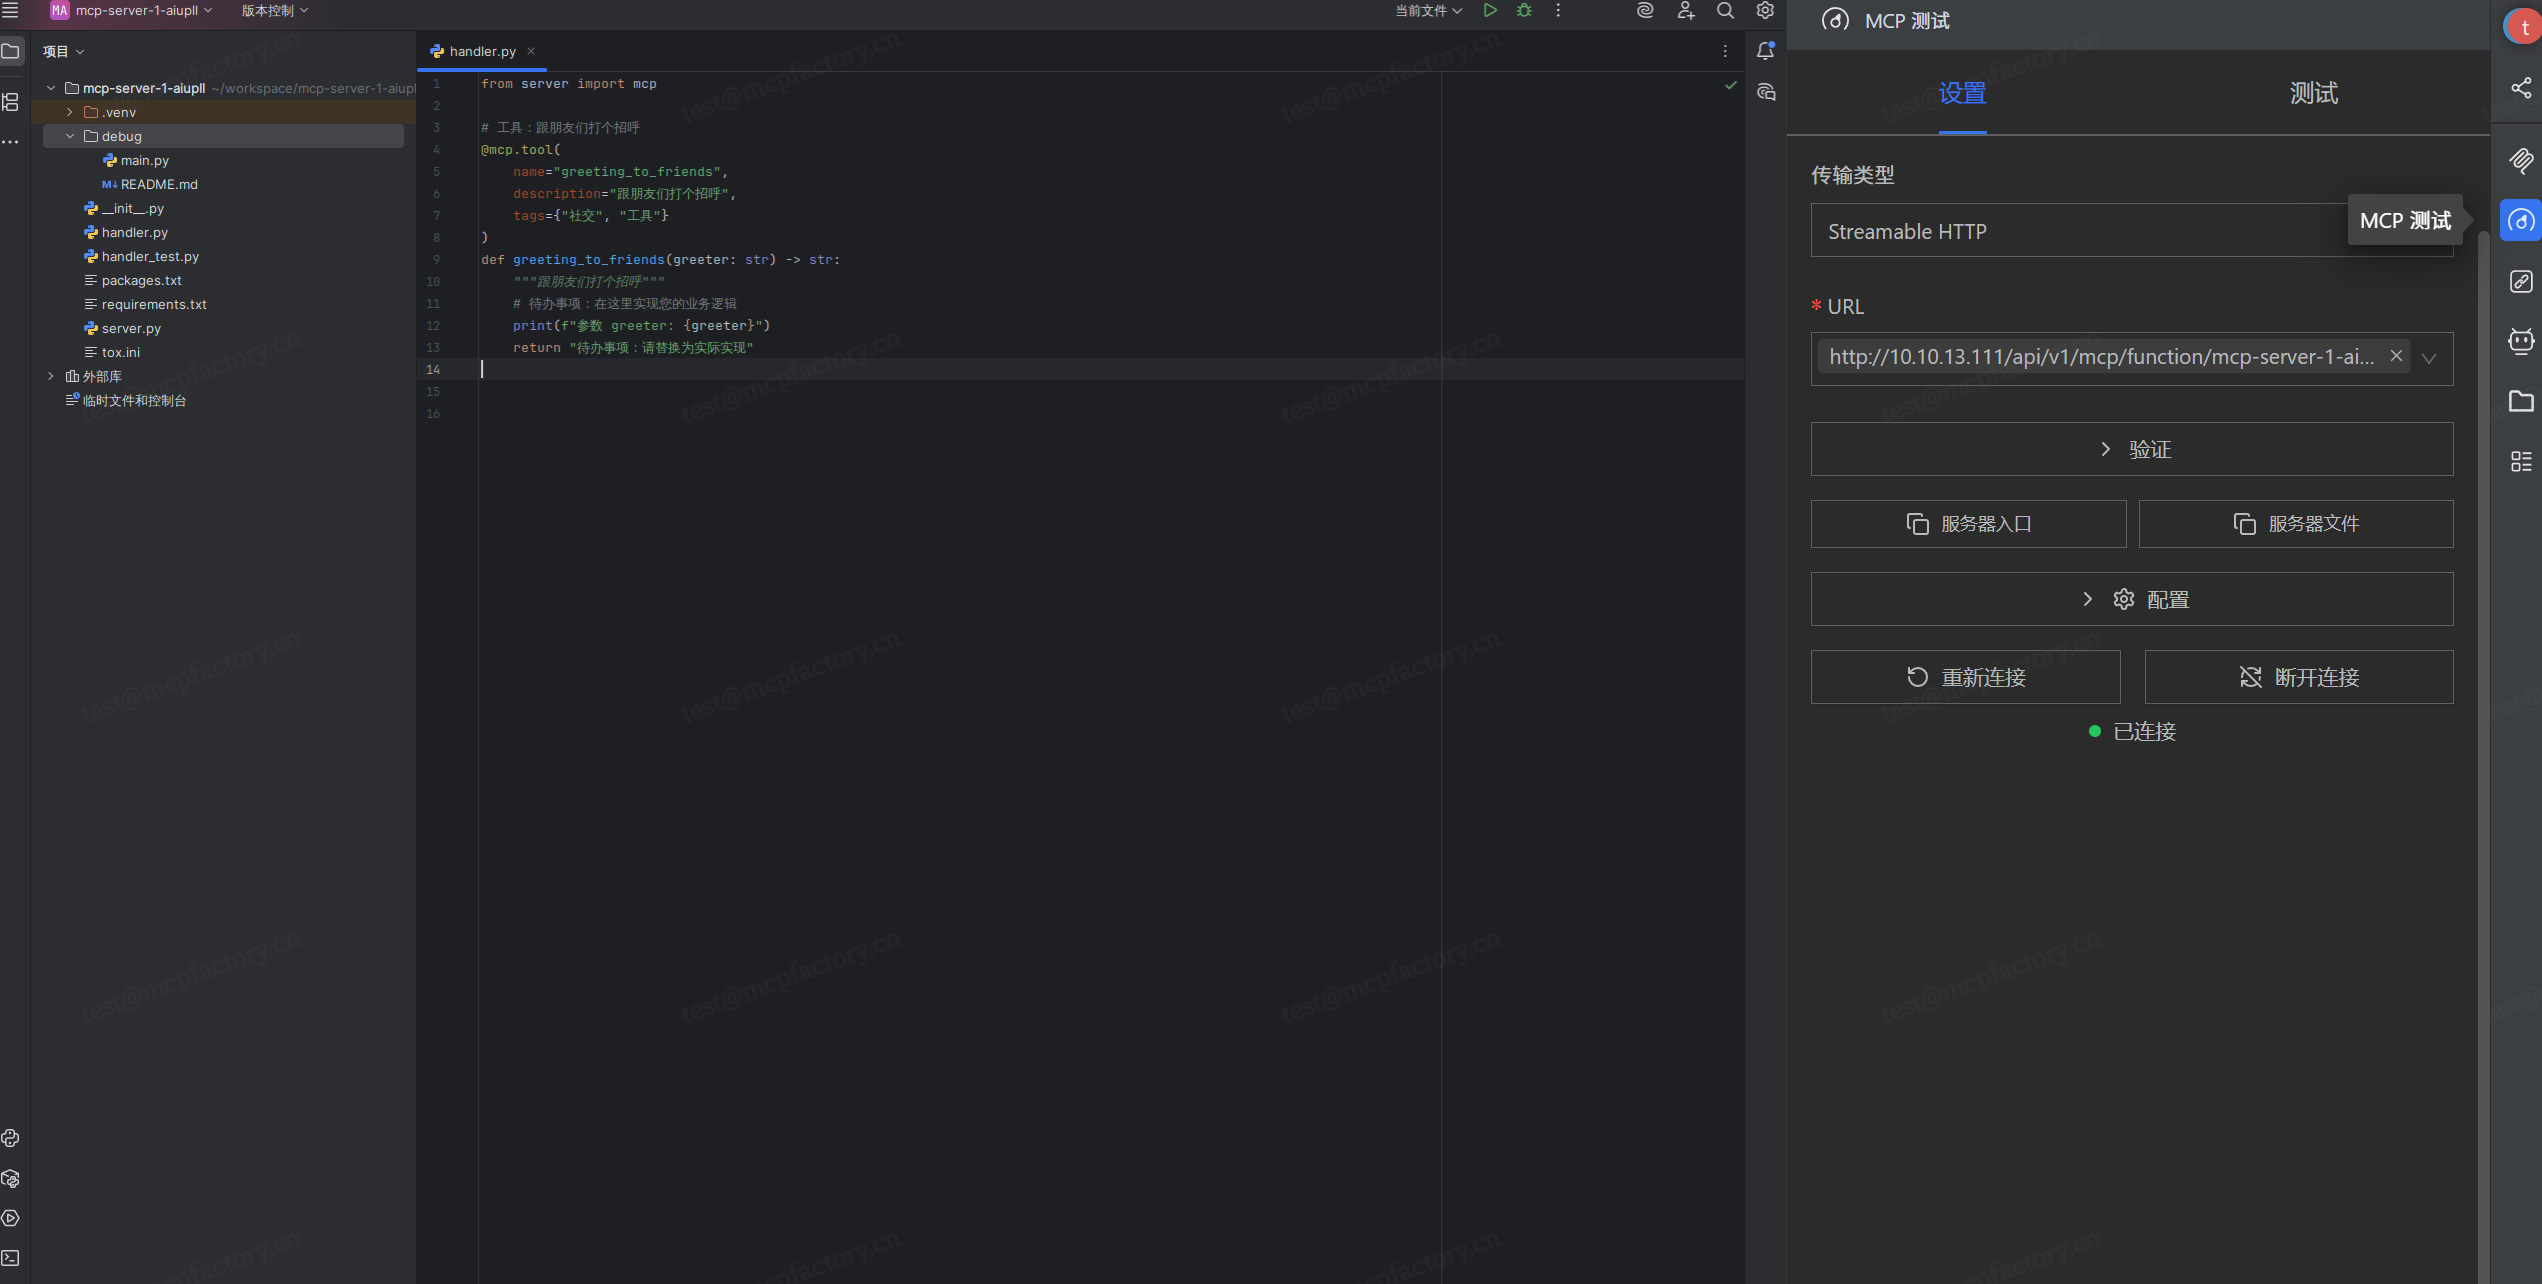The width and height of the screenshot is (2542, 1284).
Task: Expand the 配置 section
Action: 2131,599
